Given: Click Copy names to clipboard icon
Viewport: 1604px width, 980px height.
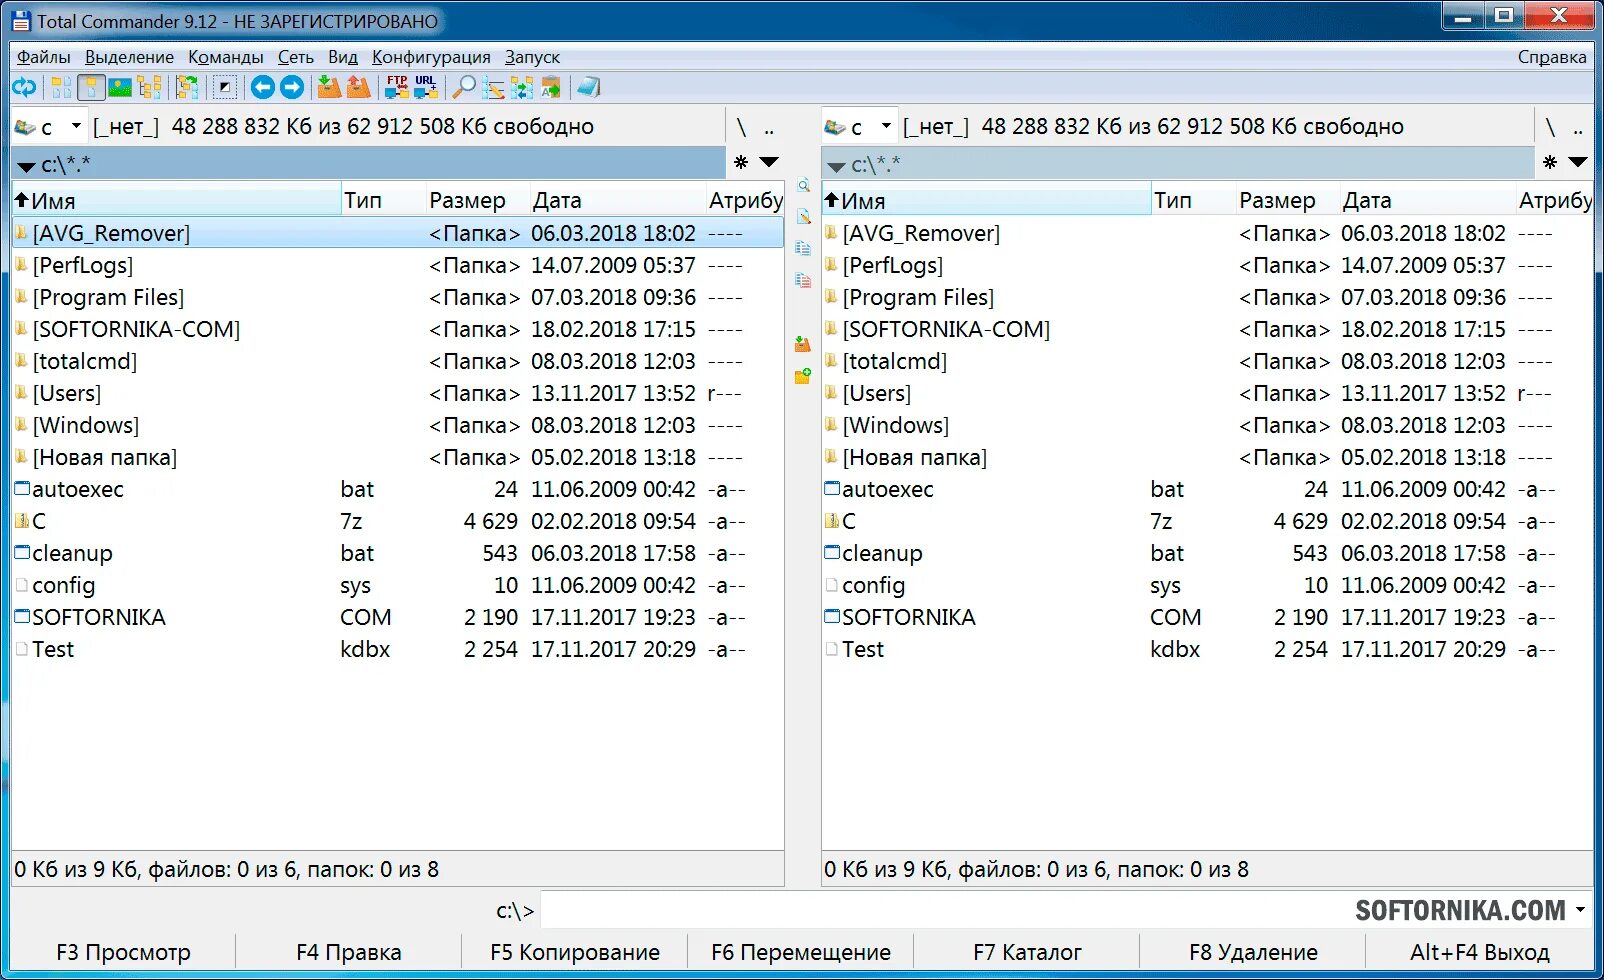Looking at the screenshot, I should pos(551,88).
